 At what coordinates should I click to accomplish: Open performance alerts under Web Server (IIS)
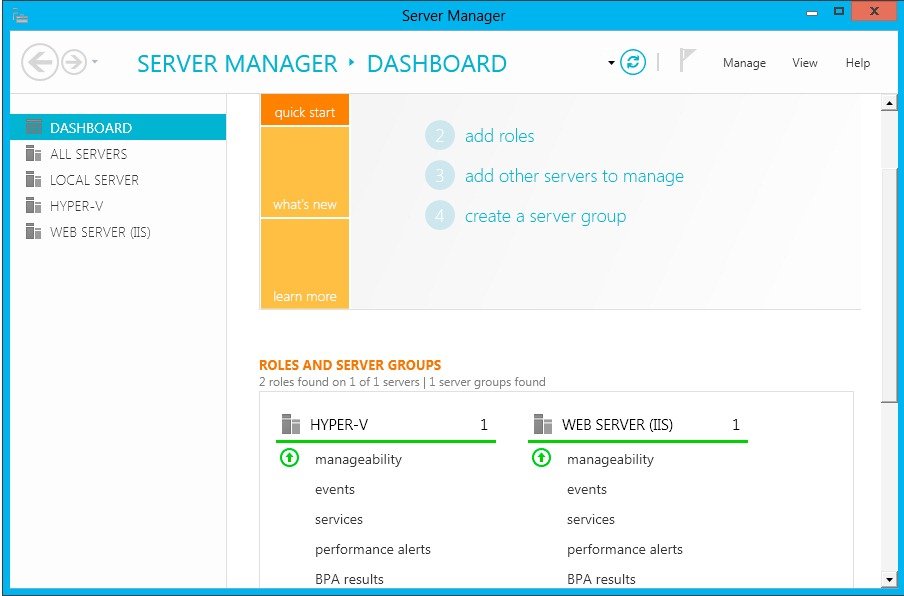click(624, 549)
